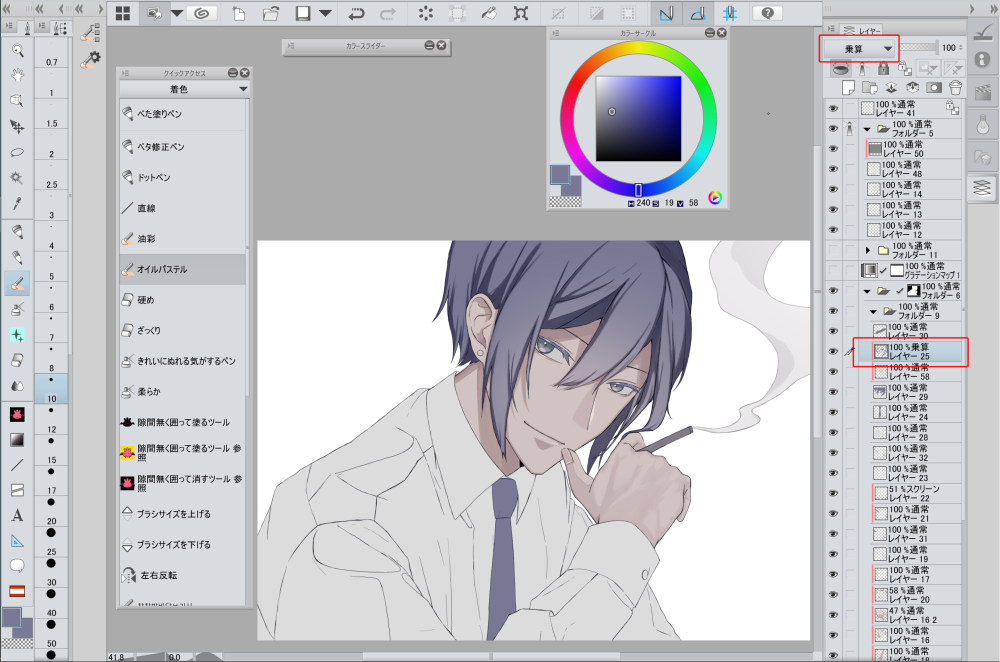This screenshot has height=662, width=1000.
Task: Click the Save icon in the top bar
Action: (x=302, y=14)
